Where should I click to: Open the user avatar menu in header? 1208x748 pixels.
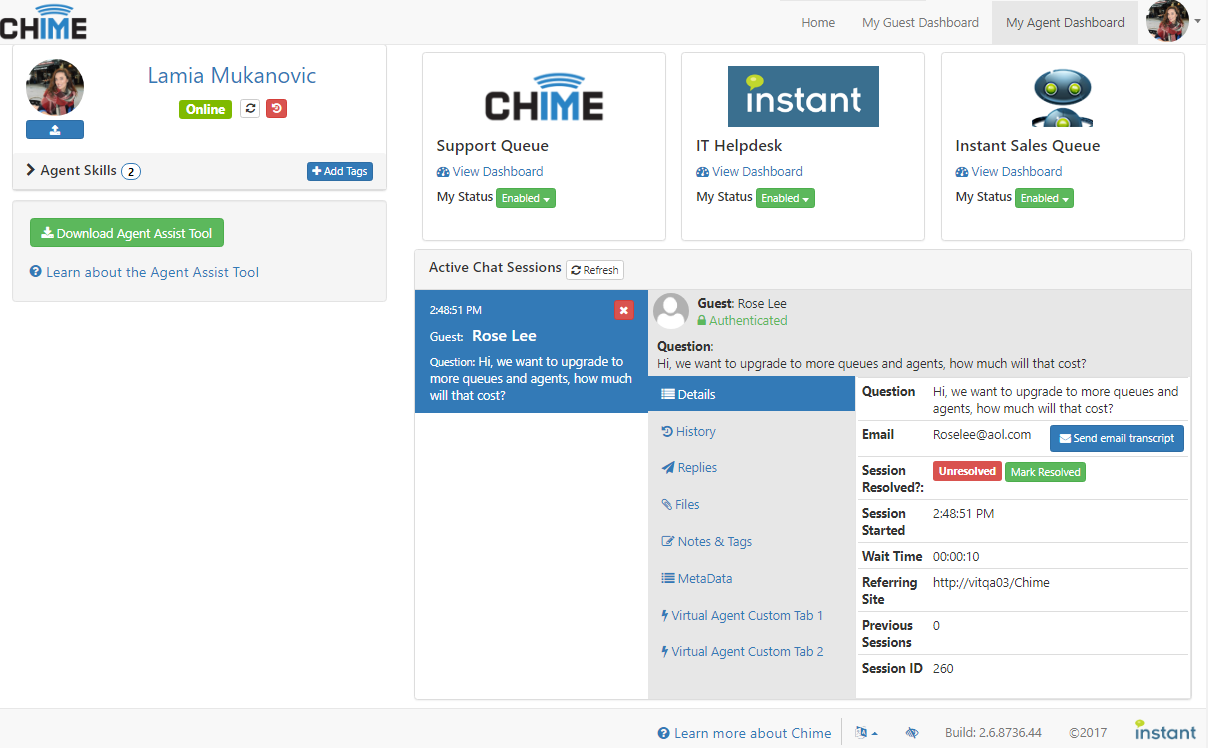[x=1173, y=21]
